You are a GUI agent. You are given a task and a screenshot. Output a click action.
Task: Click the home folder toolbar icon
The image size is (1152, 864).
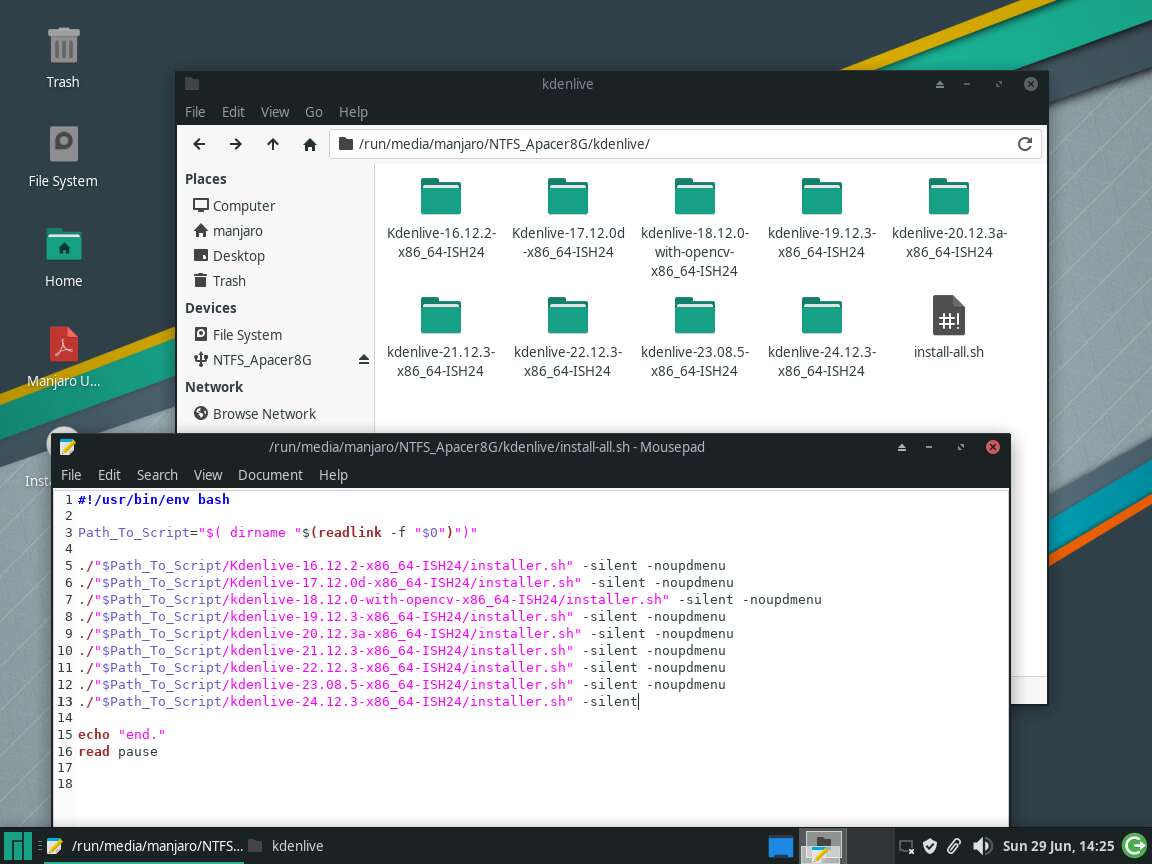pos(310,144)
